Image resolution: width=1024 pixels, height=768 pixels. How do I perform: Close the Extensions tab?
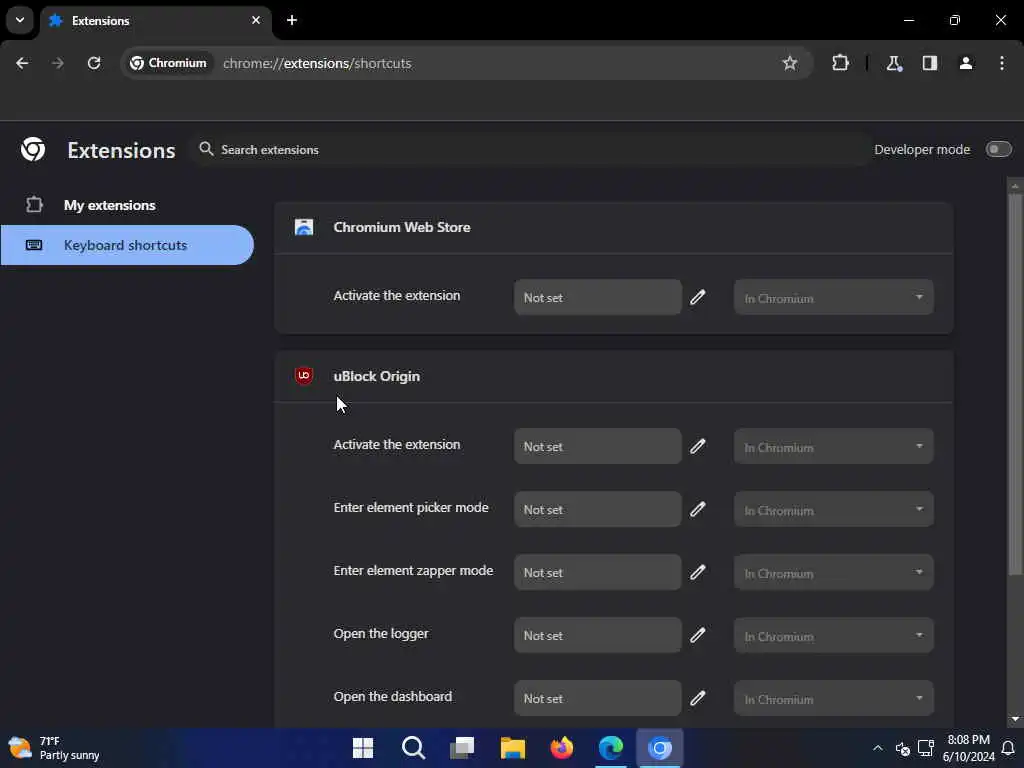click(x=256, y=20)
